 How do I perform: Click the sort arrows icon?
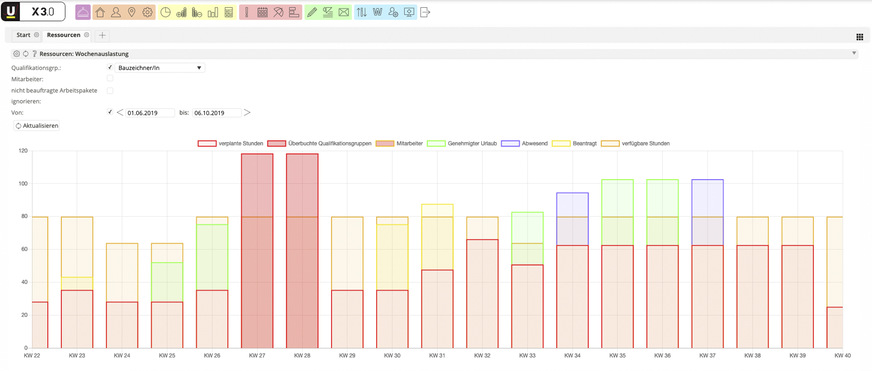(x=362, y=12)
